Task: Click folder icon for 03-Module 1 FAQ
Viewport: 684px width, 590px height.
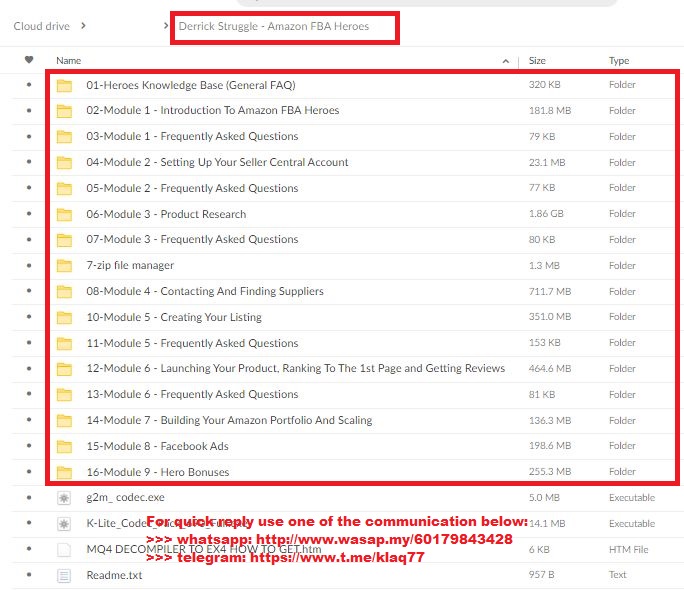Action: pyautogui.click(x=64, y=137)
